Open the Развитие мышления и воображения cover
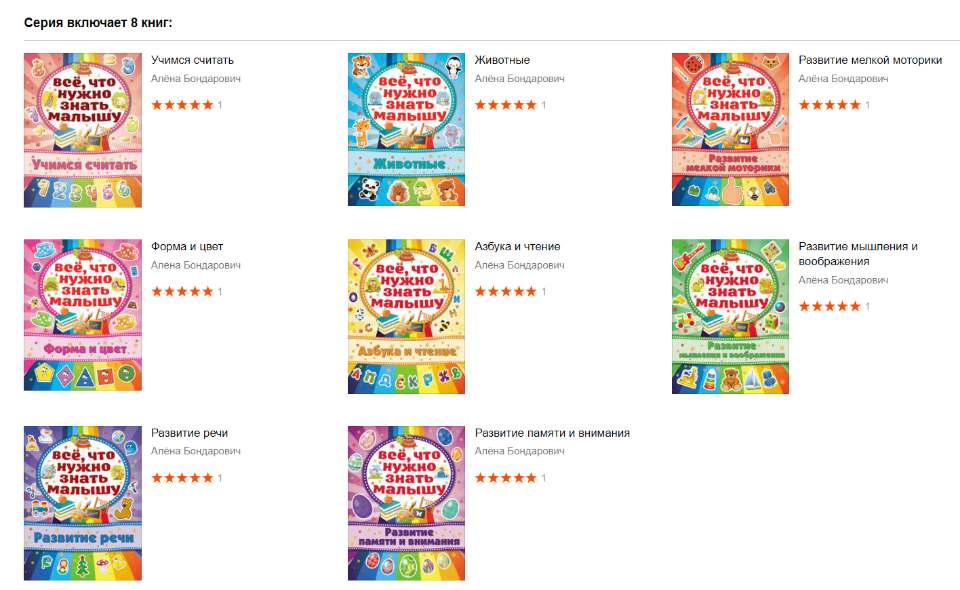This screenshot has height=590, width=960. [730, 316]
